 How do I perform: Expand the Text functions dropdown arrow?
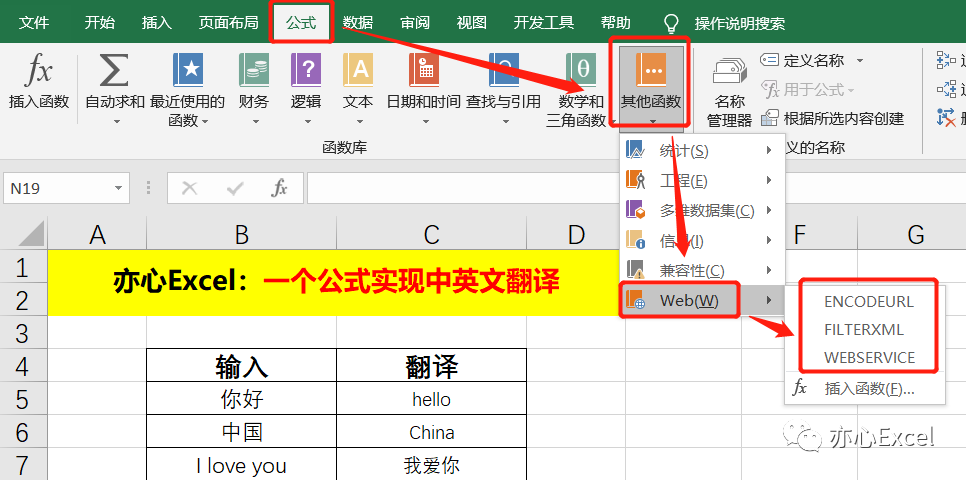pos(358,121)
